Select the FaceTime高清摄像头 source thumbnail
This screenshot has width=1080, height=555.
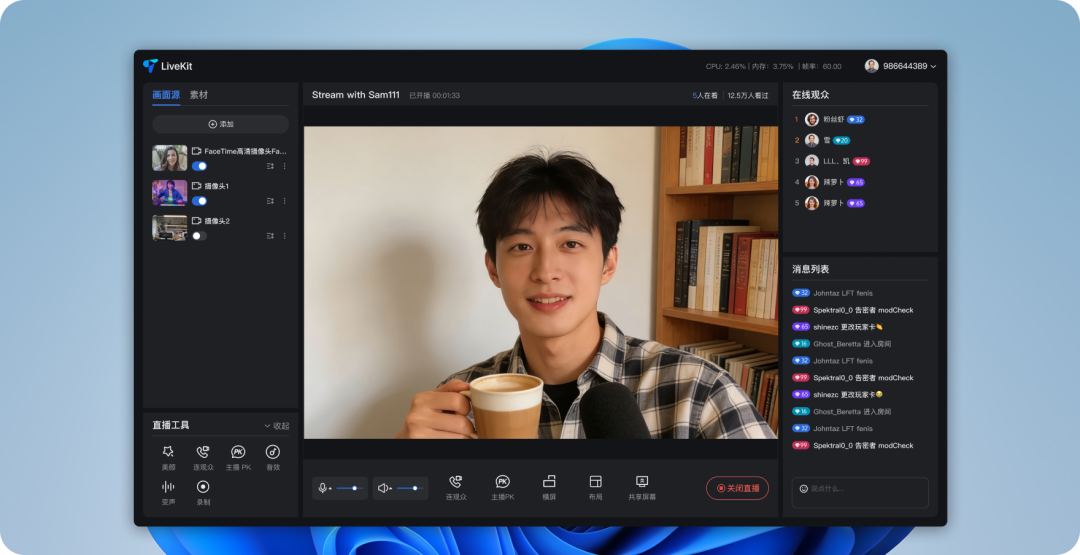169,158
